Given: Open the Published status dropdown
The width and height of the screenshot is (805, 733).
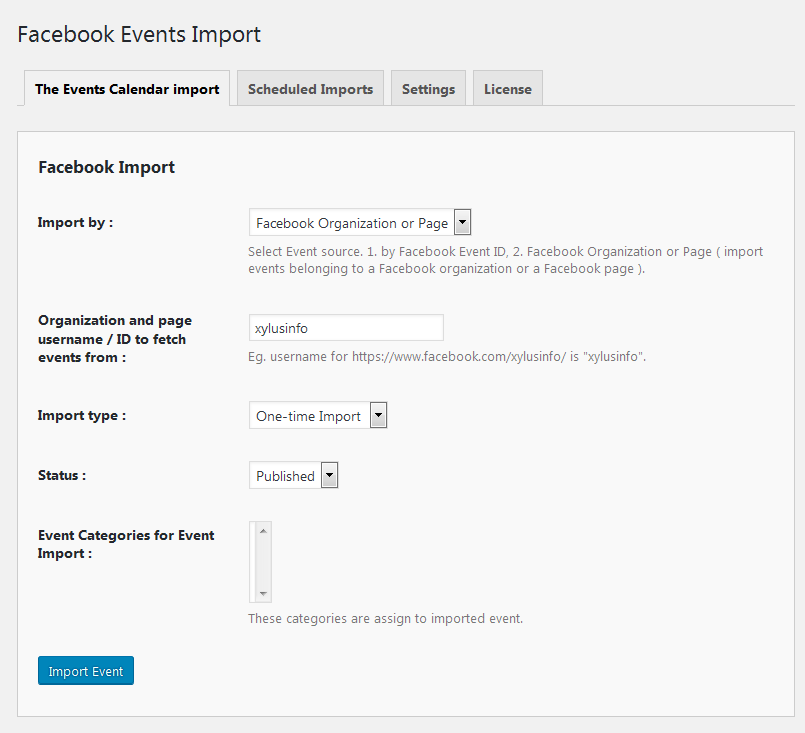Looking at the screenshot, I should point(294,476).
